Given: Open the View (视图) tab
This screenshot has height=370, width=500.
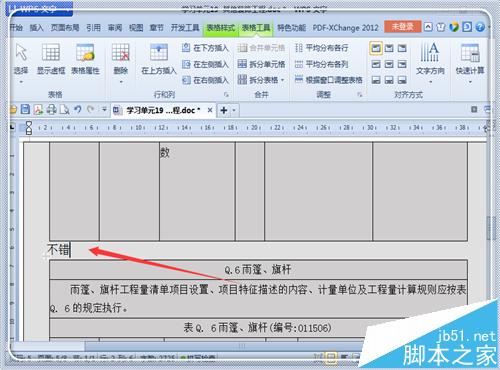Looking at the screenshot, I should point(136,27).
